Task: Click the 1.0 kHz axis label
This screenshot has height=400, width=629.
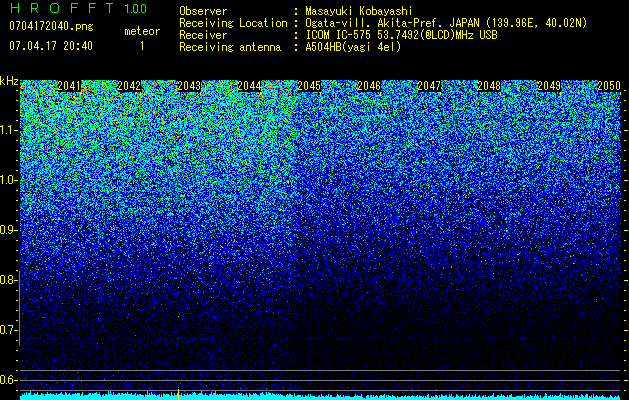Action: [8, 180]
